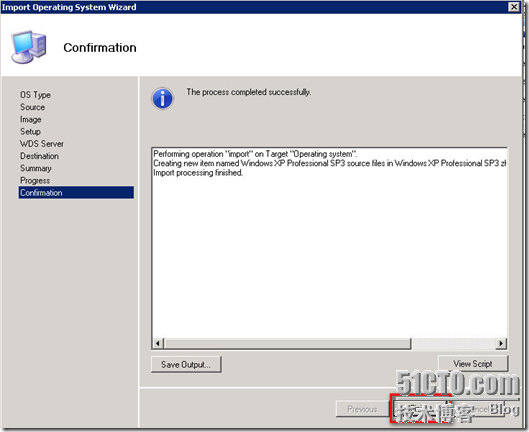Select the Image wizard step
Screen dimensions: 529x432
click(x=31, y=119)
